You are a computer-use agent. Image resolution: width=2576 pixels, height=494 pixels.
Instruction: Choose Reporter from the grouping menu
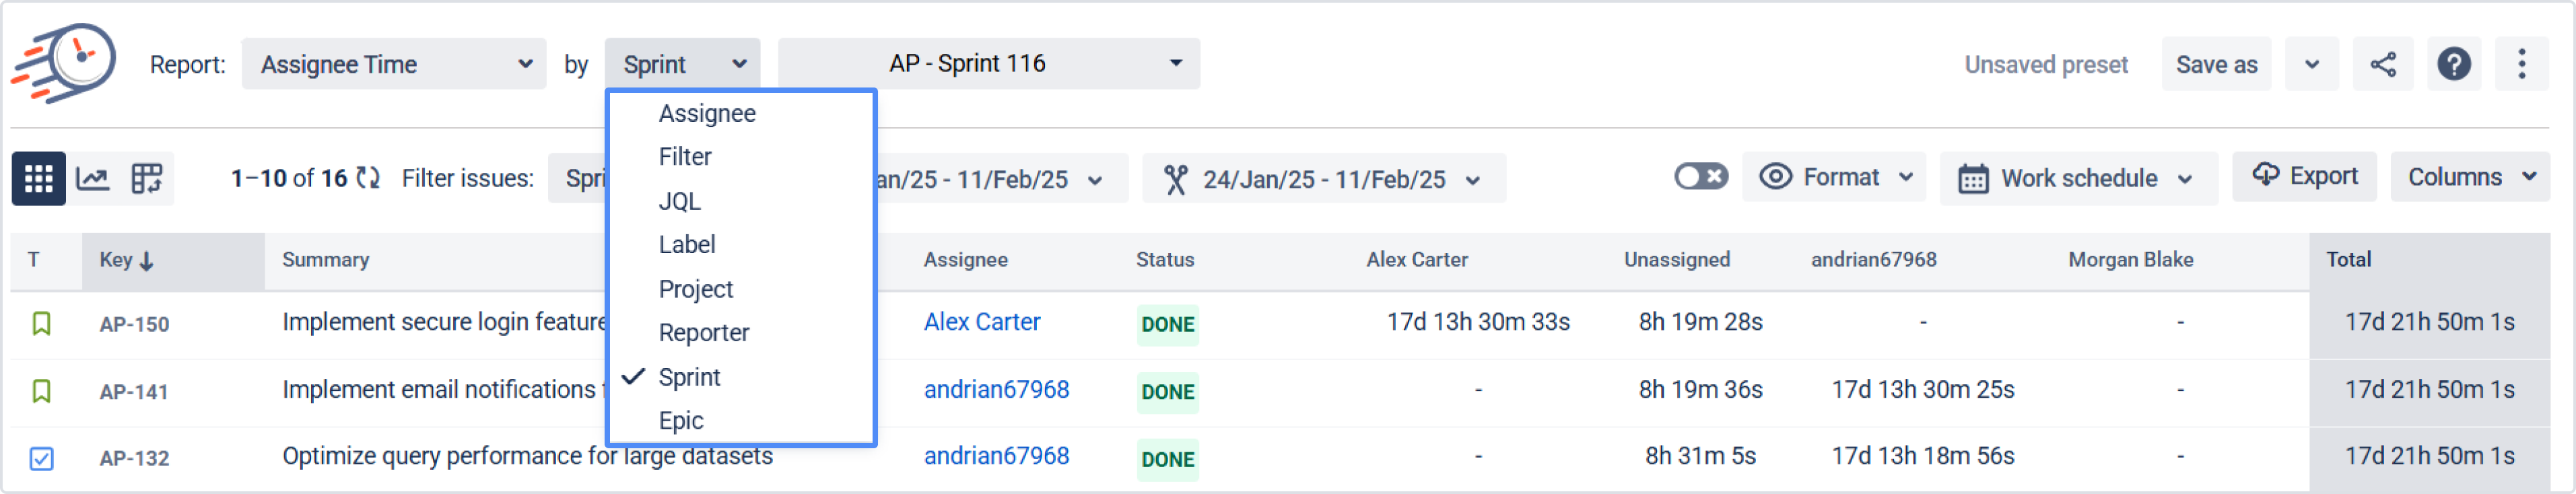point(703,333)
